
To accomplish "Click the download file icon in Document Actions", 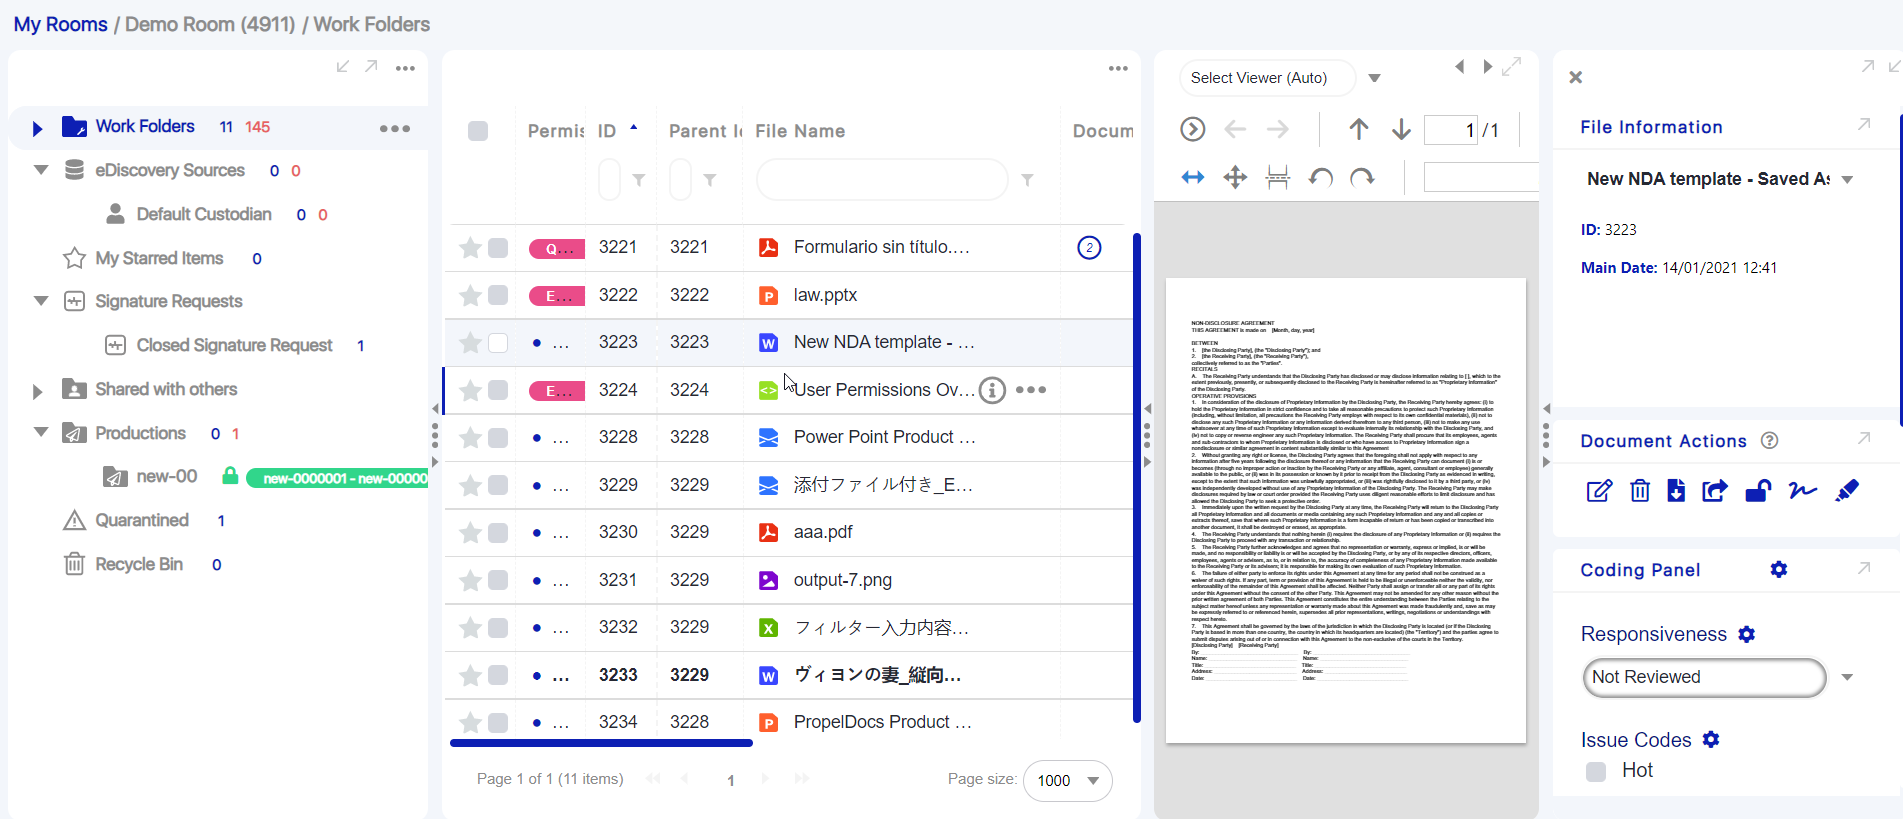I will click(1676, 491).
